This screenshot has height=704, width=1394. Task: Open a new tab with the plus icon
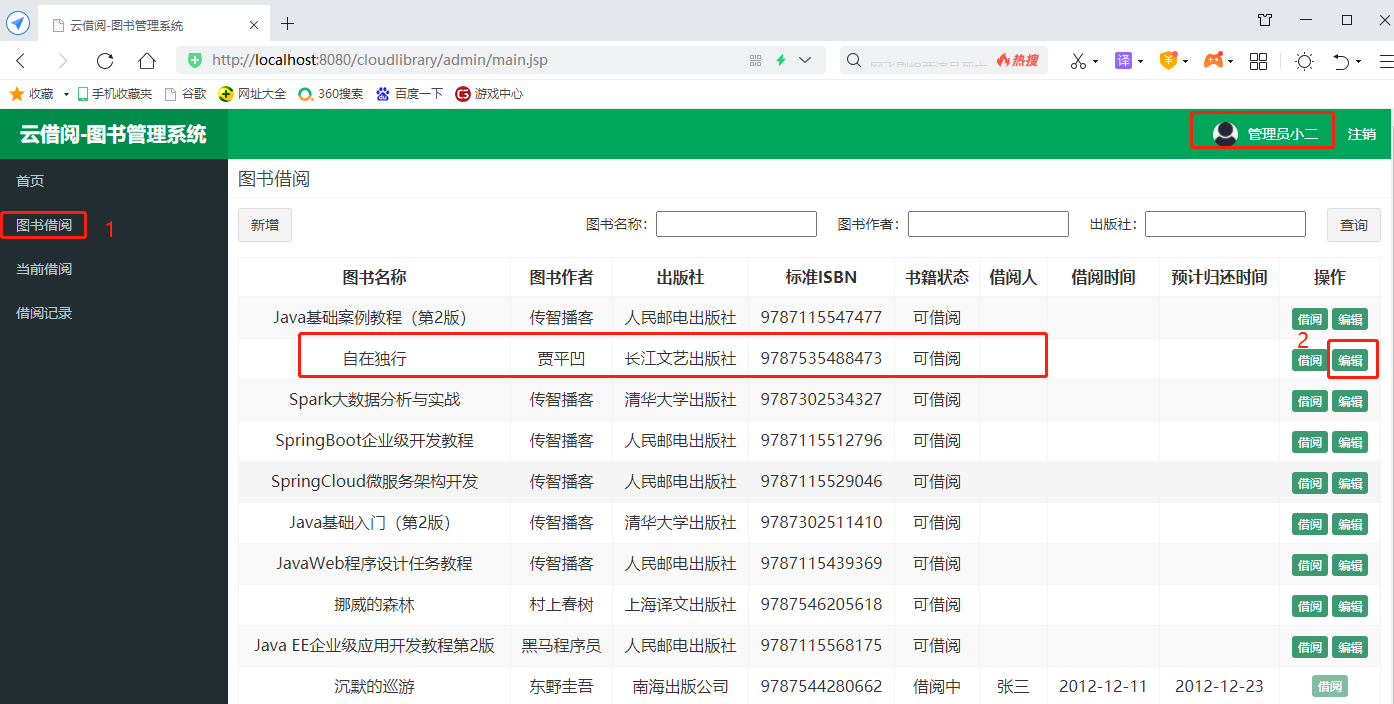coord(288,23)
